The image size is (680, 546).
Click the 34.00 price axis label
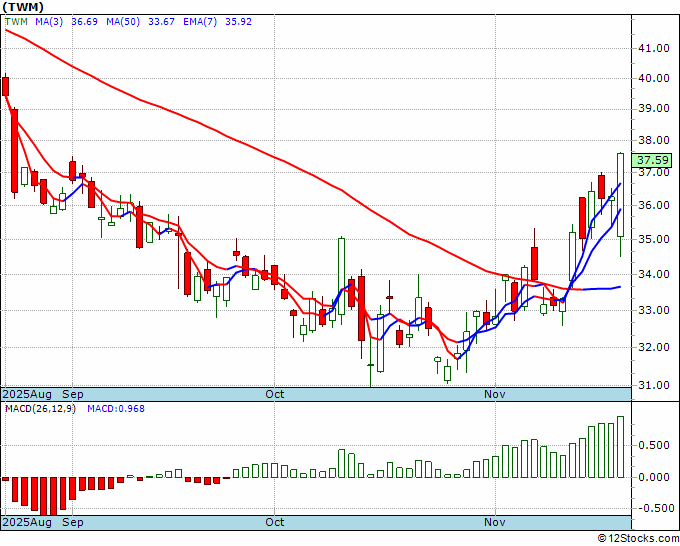click(654, 274)
